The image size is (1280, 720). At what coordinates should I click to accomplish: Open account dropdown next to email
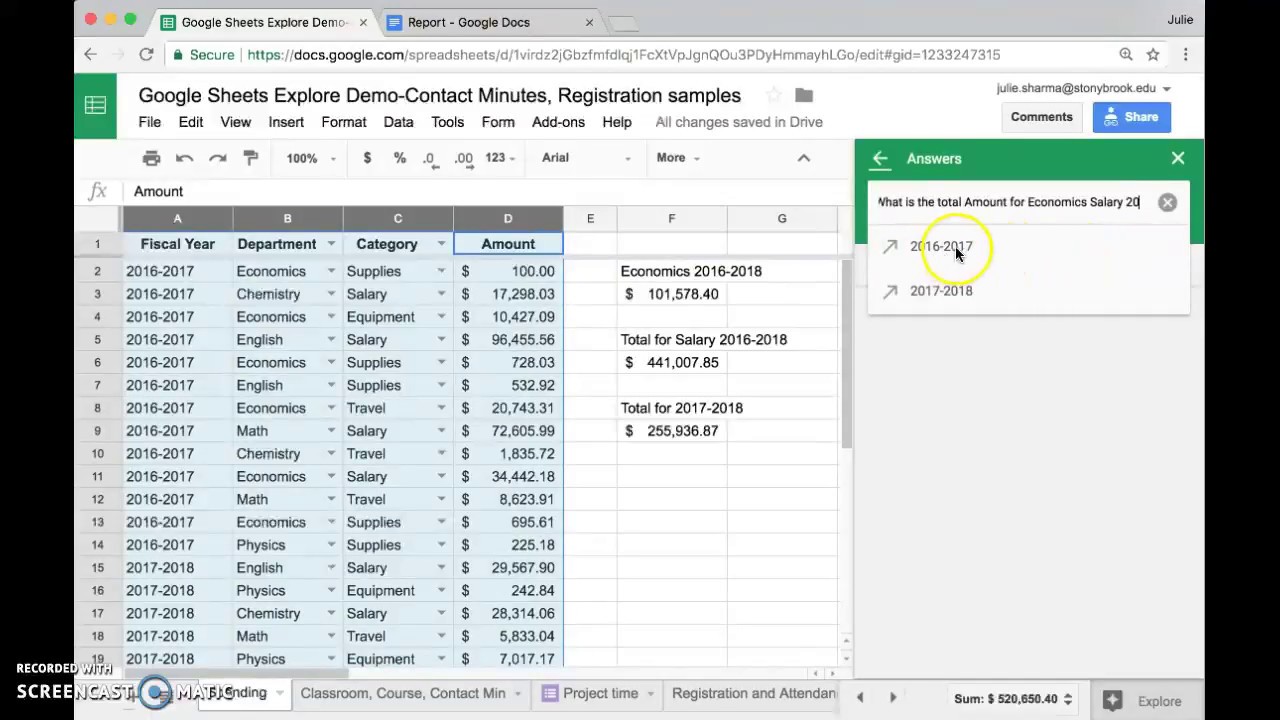[1166, 89]
